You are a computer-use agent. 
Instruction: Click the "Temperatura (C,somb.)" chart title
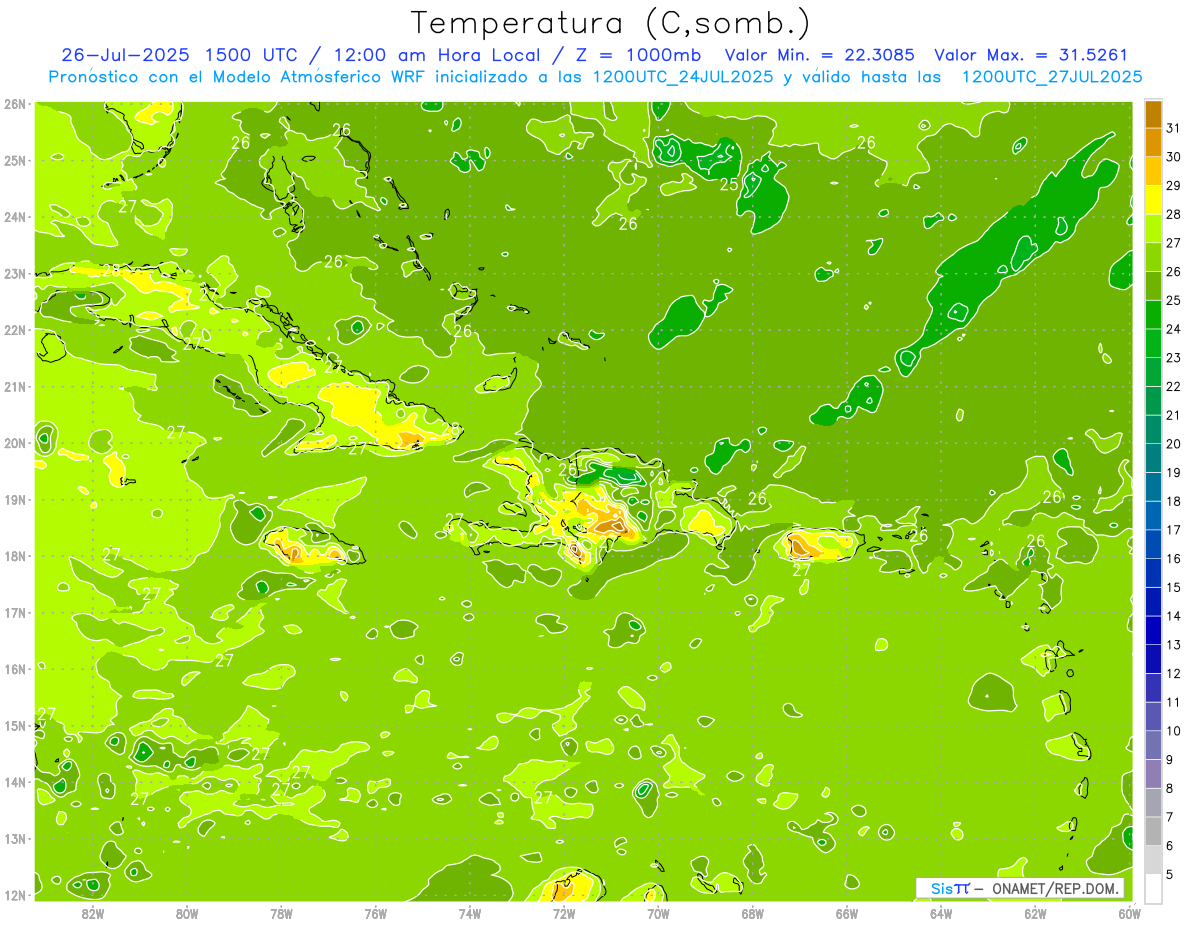611,23
